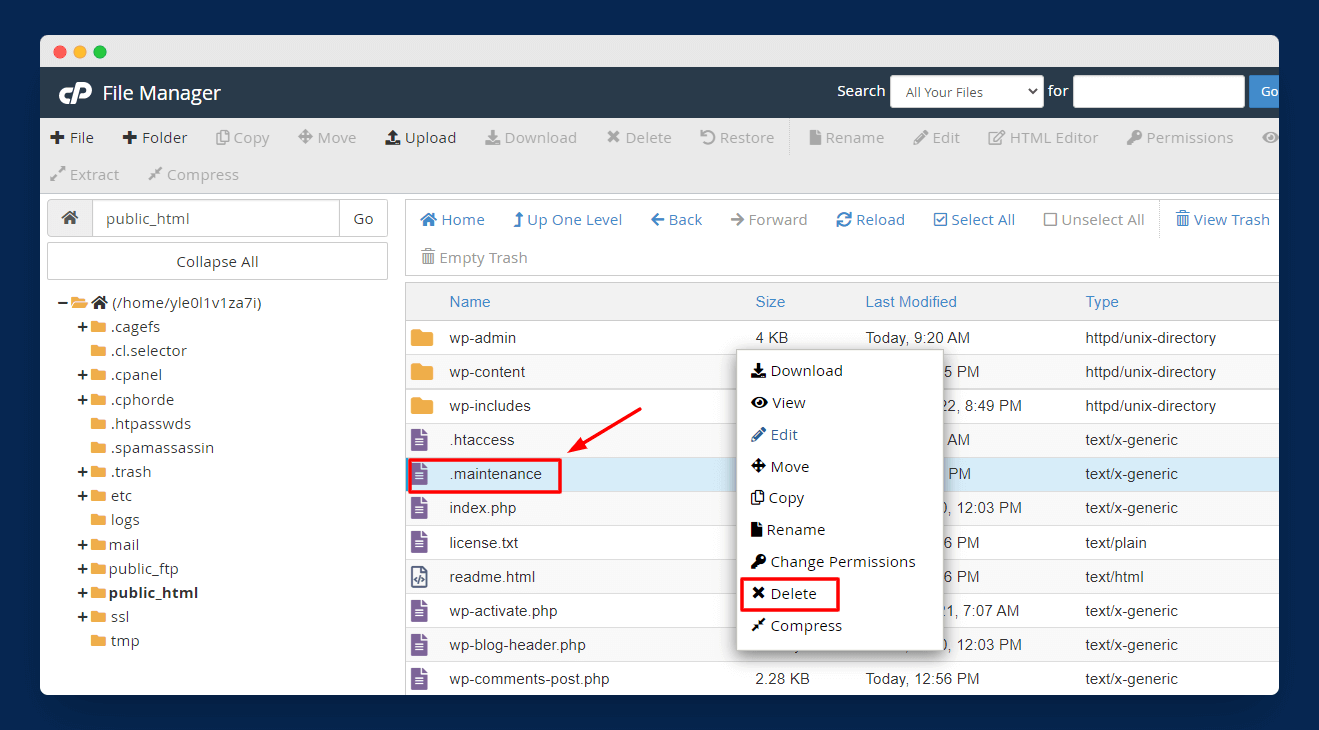The width and height of the screenshot is (1319, 730).
Task: Click the search text field
Action: pyautogui.click(x=1158, y=92)
